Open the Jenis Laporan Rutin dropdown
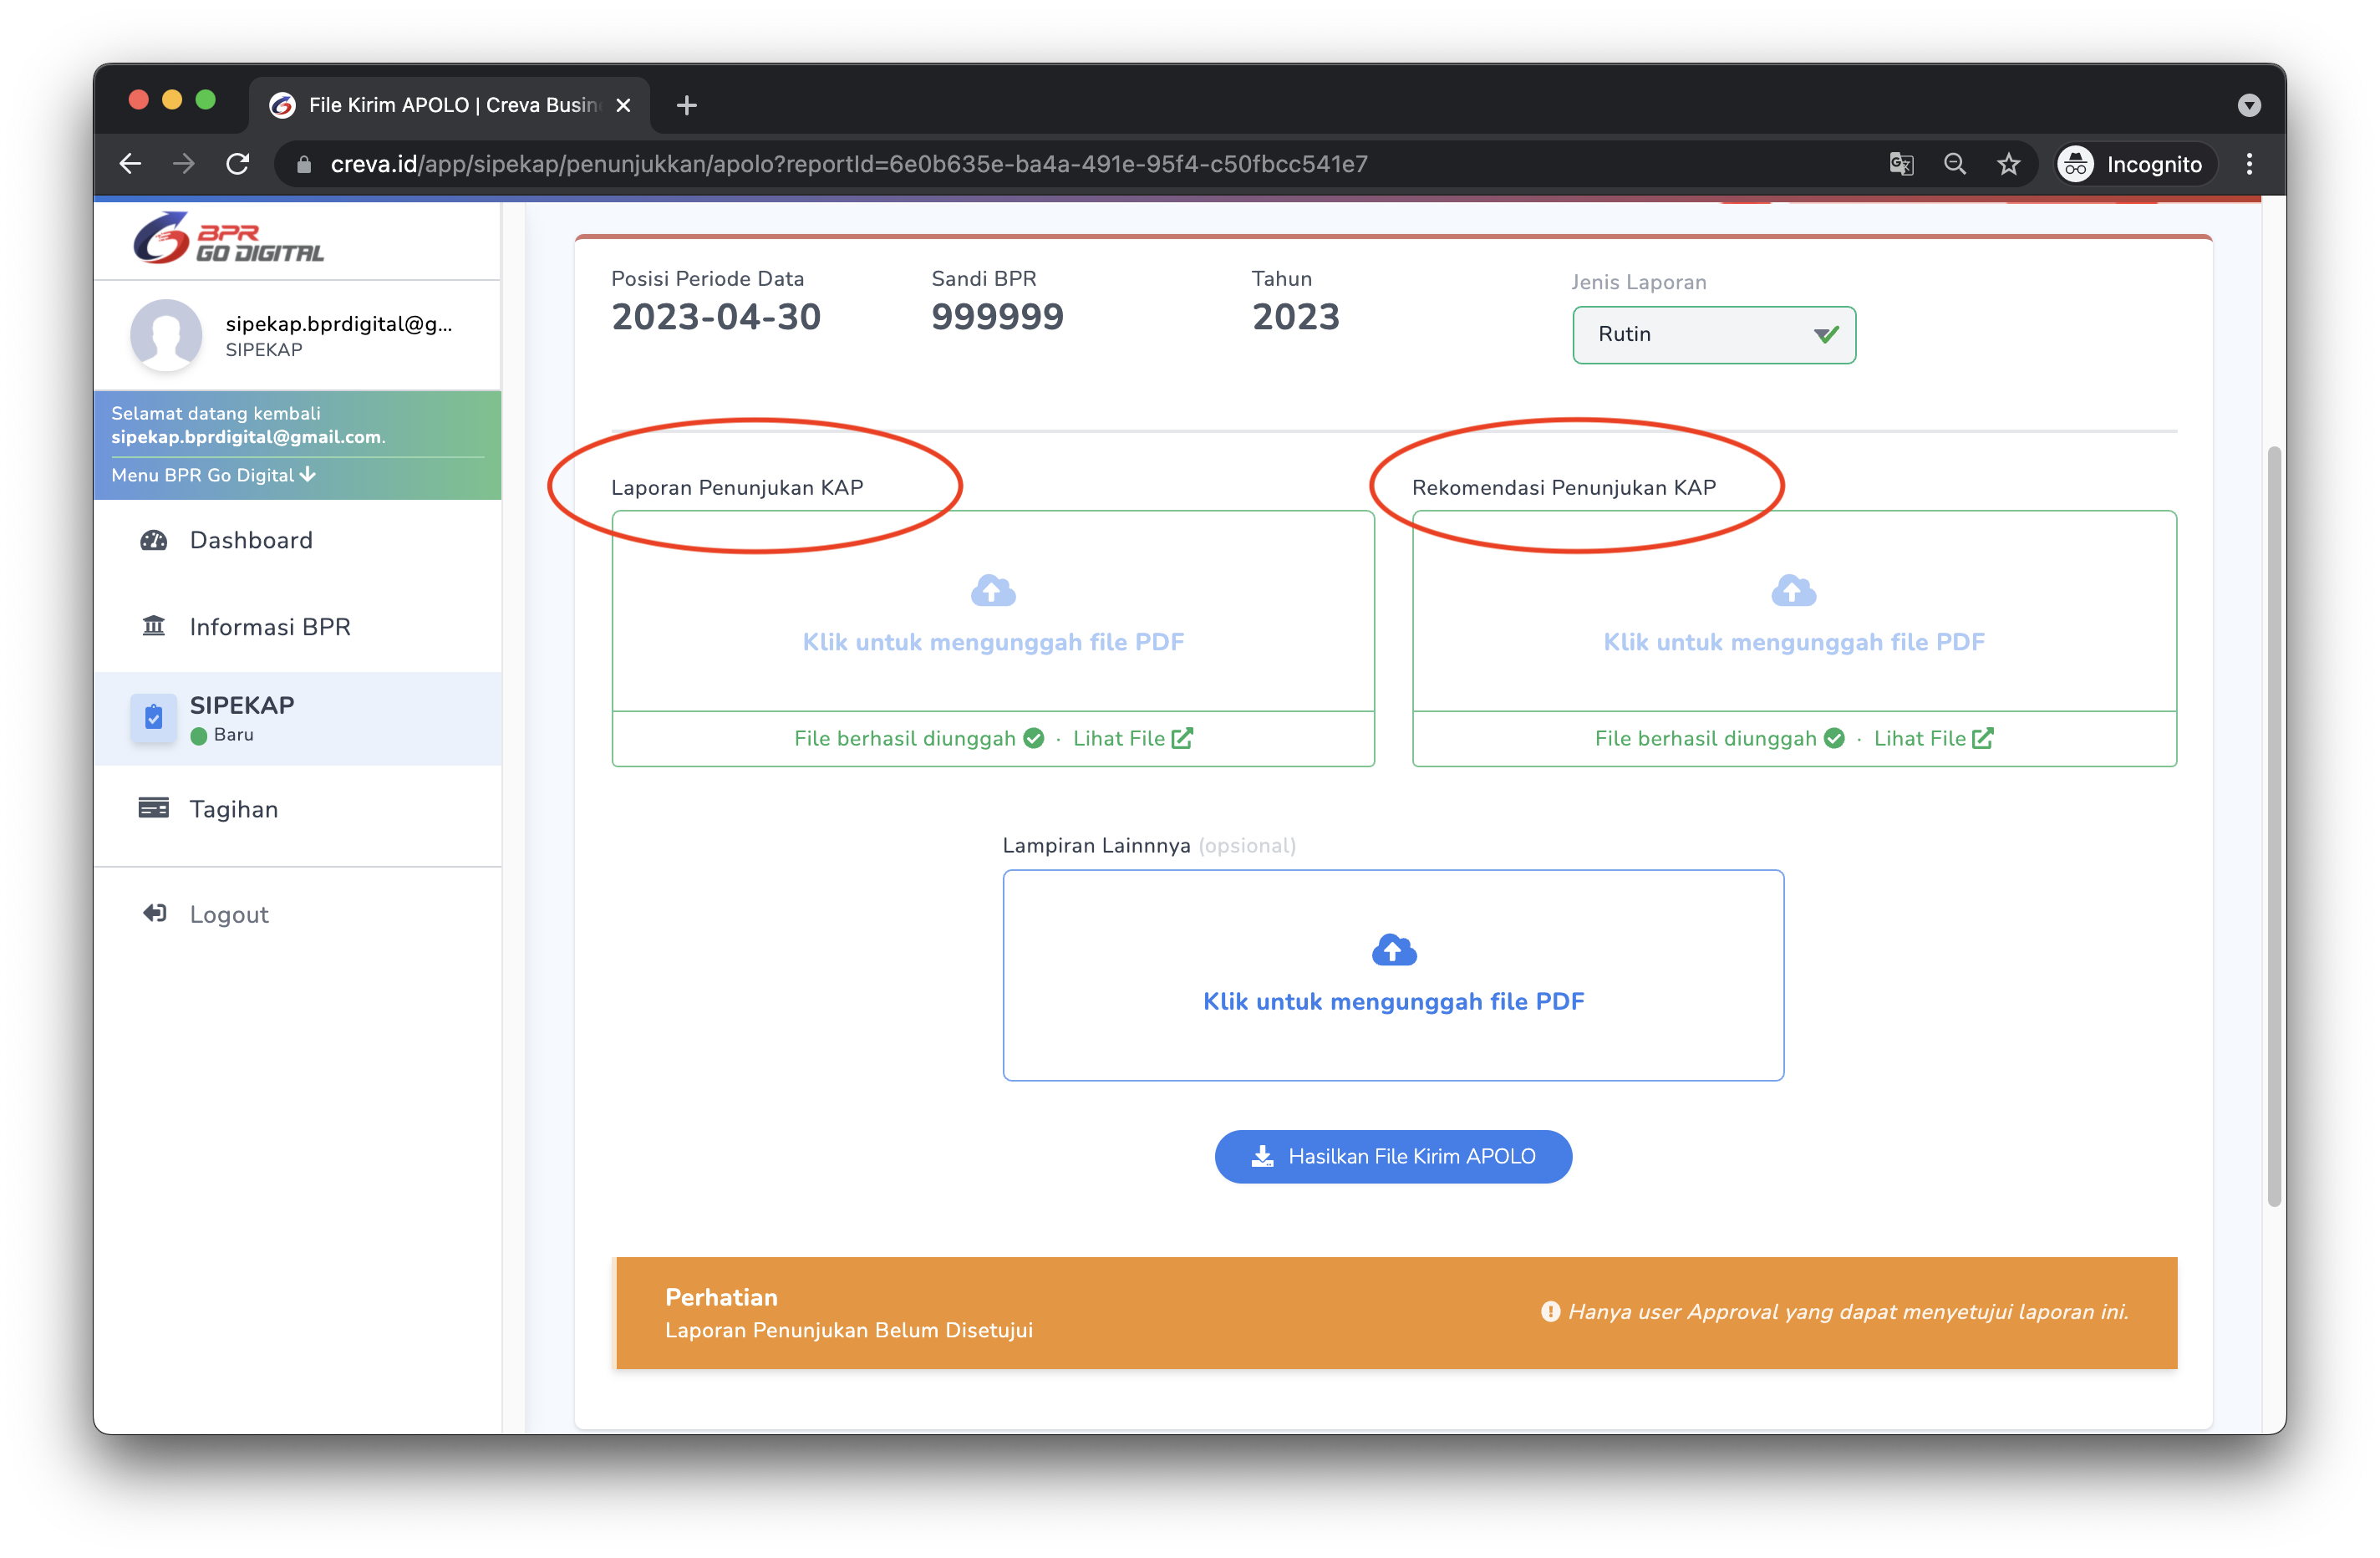This screenshot has width=2380, height=1558. [1714, 335]
